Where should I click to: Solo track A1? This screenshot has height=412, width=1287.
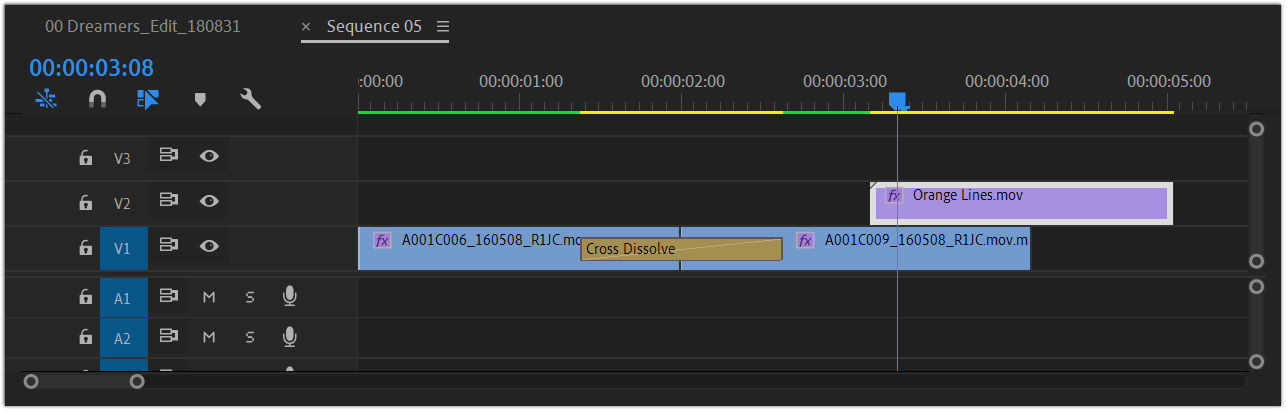pyautogui.click(x=250, y=297)
